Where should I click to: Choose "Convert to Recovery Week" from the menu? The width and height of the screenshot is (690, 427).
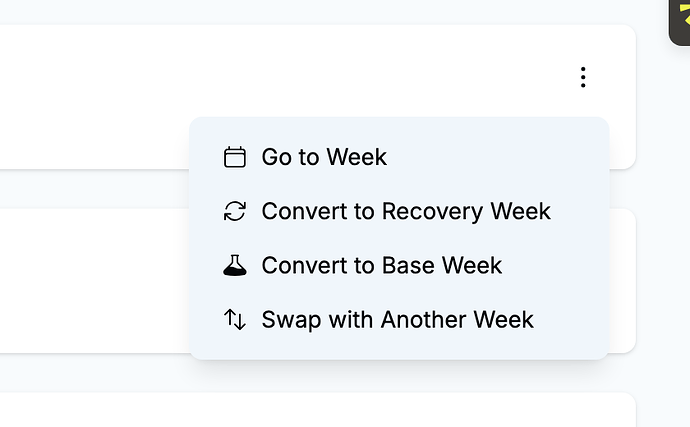406,211
